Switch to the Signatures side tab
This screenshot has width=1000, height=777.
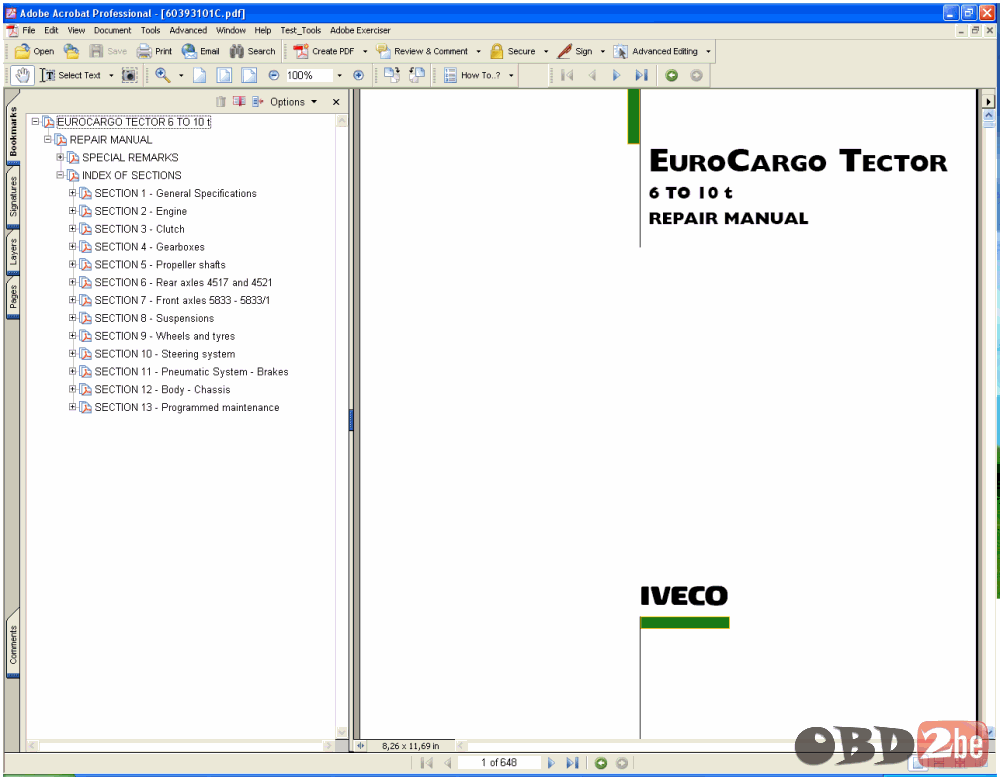[13, 196]
